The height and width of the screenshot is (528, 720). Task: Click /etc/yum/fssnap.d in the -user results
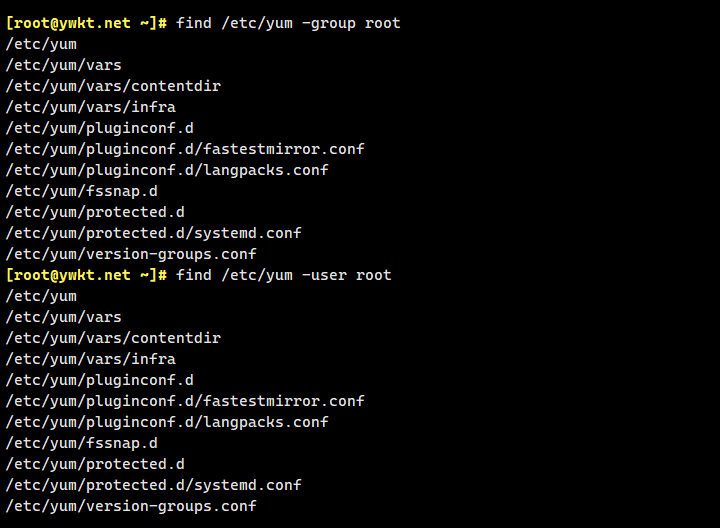coord(82,443)
